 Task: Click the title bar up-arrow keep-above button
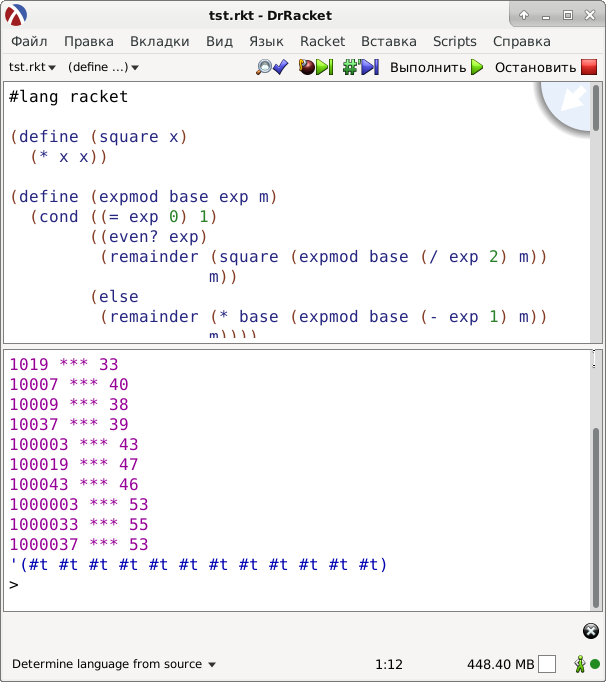524,15
